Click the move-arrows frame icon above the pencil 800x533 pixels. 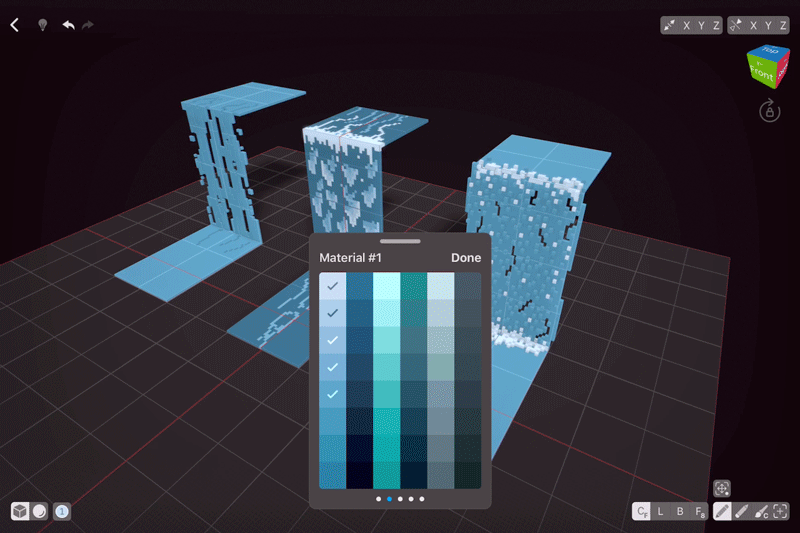click(722, 488)
